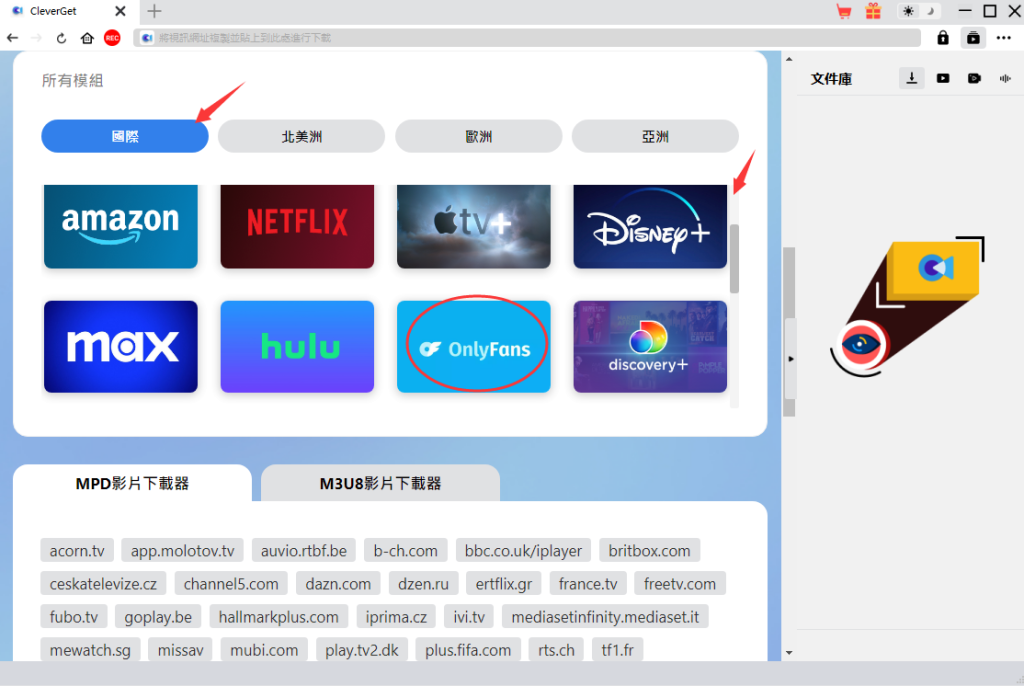Screen dimensions: 1024x686
Task: Open the three-dot more menu
Action: tap(1004, 38)
